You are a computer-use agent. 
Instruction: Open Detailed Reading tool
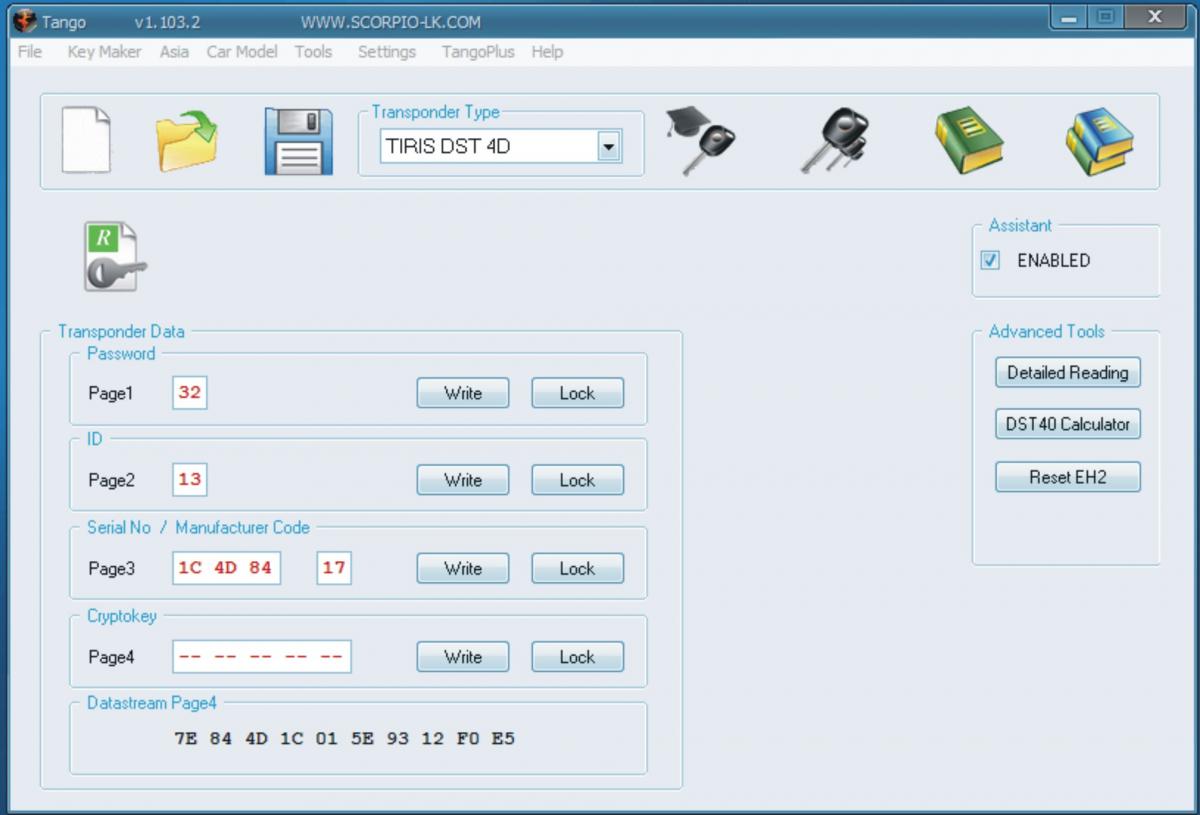click(1068, 372)
